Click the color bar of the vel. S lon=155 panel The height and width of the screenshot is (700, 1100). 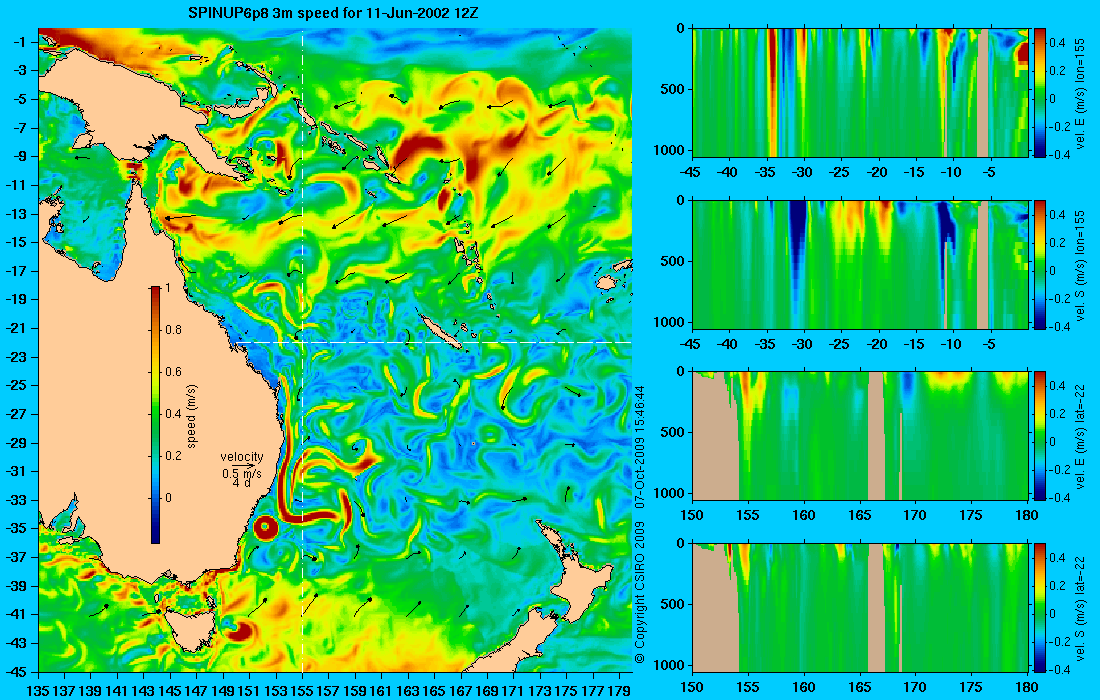click(x=1039, y=264)
